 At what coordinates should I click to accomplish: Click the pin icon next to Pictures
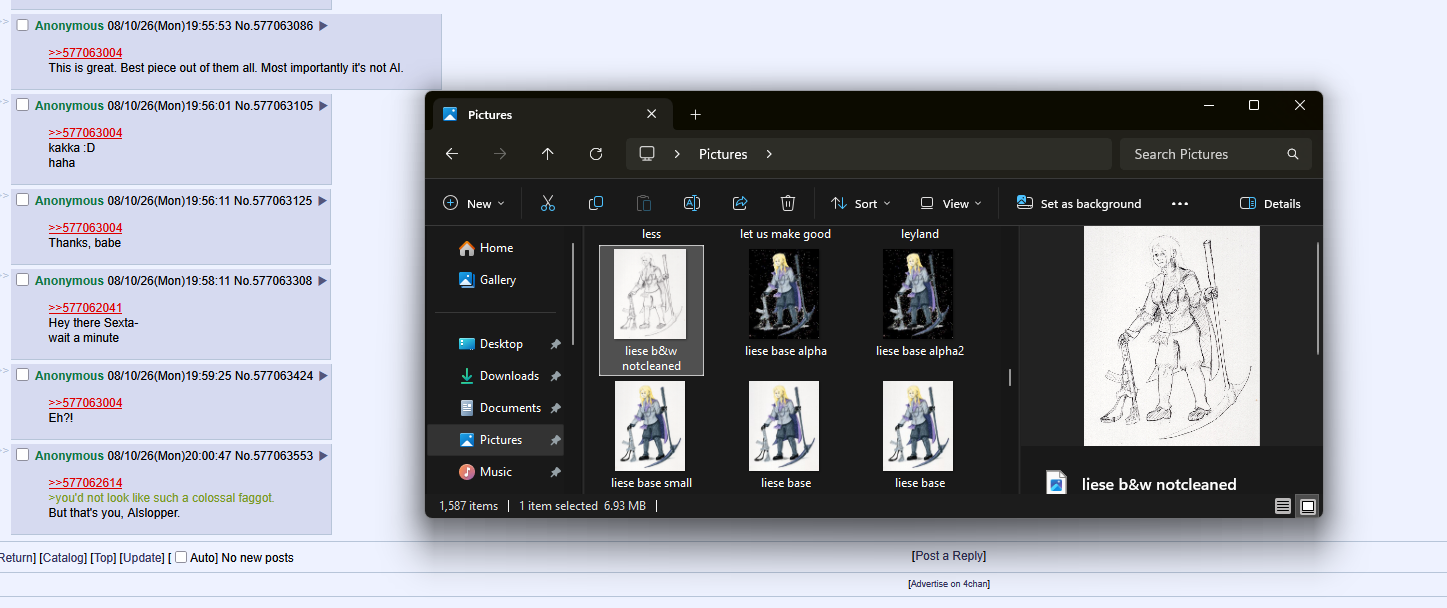(555, 440)
